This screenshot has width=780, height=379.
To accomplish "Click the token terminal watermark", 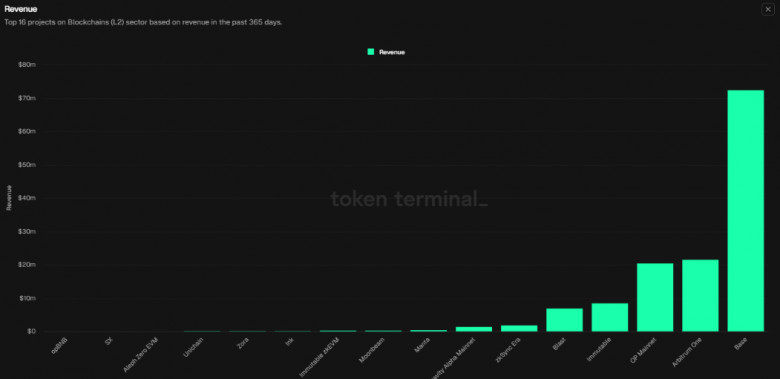I will pyautogui.click(x=409, y=199).
